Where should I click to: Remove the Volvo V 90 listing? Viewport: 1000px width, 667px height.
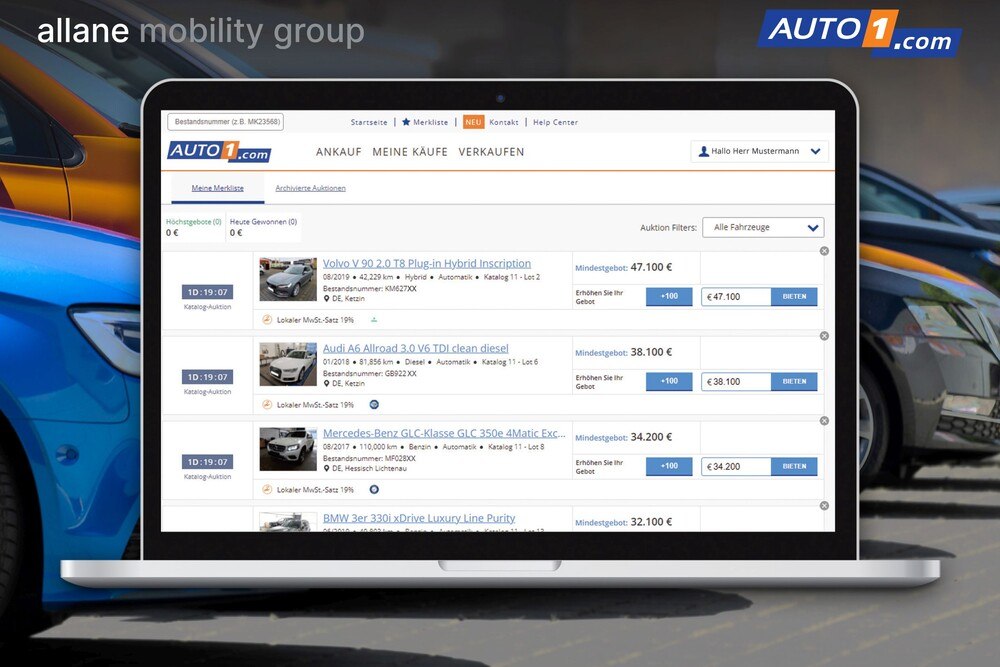[x=824, y=251]
